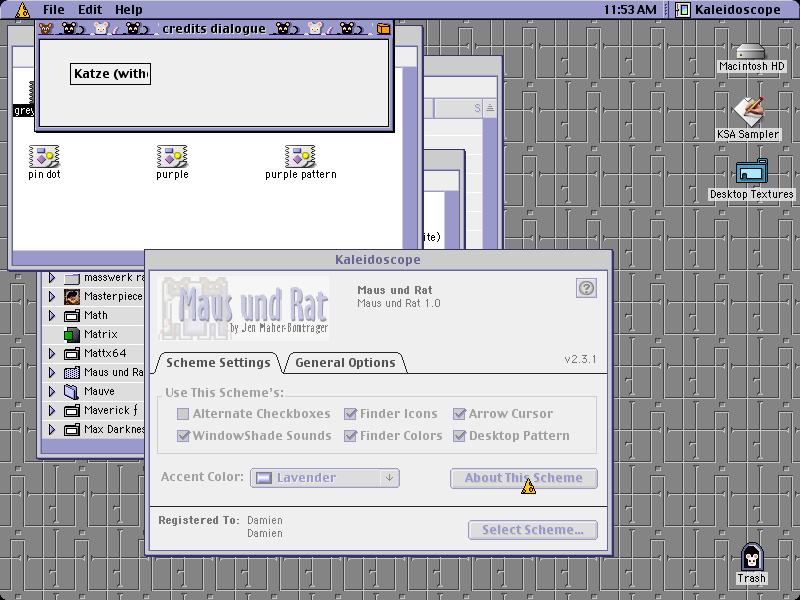Screen dimensions: 800x600
Task: Open the Macintosh HD drive icon
Action: pos(751,52)
